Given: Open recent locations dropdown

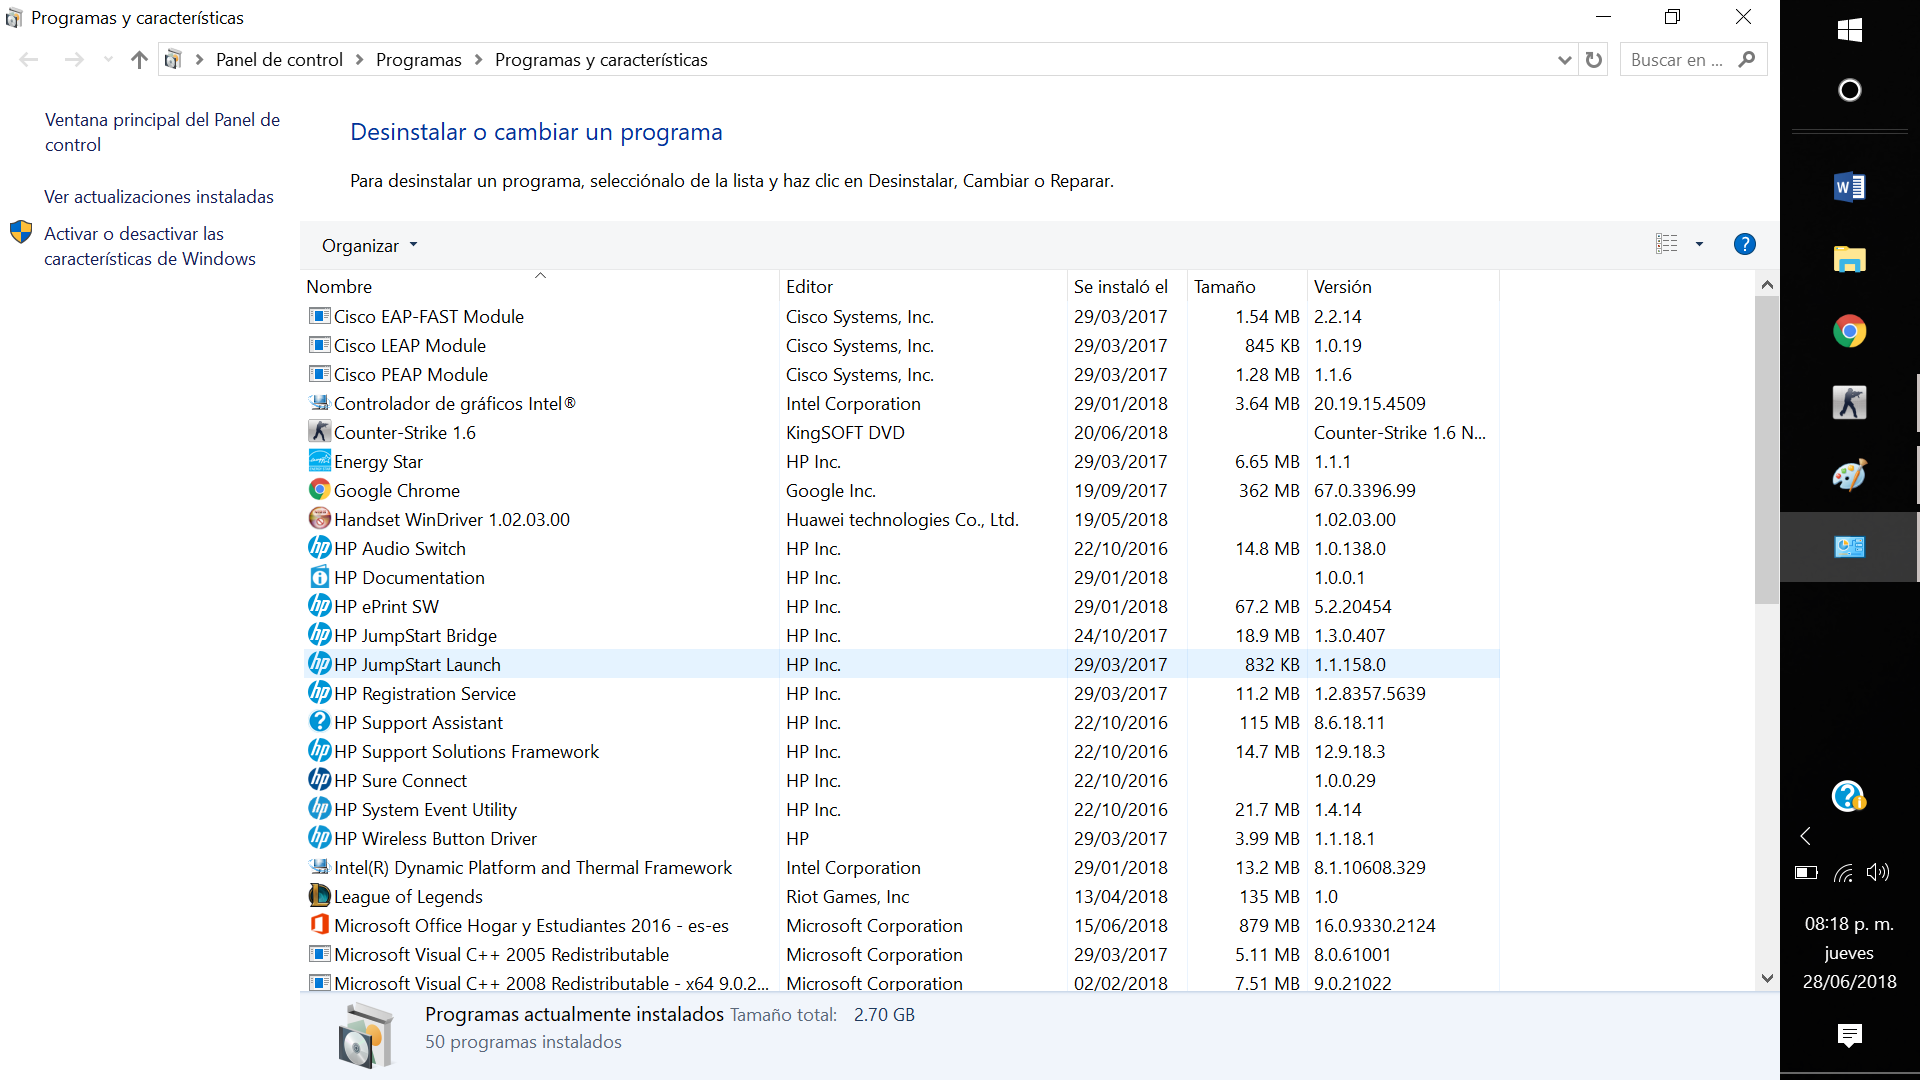Looking at the screenshot, I should point(108,60).
